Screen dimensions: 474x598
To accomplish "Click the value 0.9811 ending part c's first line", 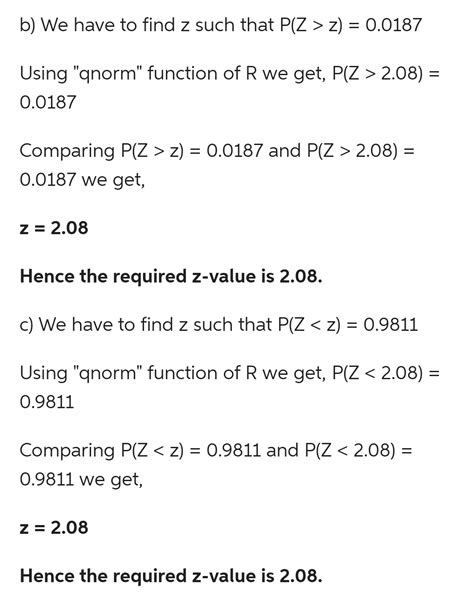I will click(x=391, y=325).
